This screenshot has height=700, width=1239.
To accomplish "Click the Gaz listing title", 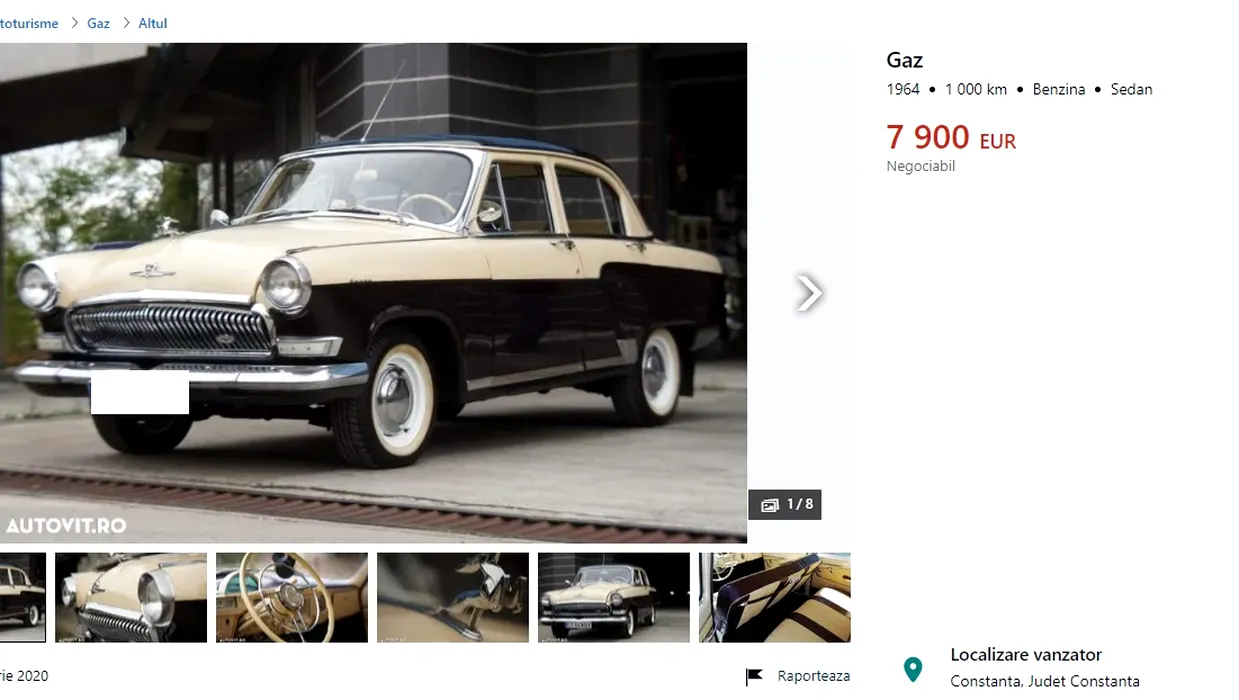I will click(904, 60).
